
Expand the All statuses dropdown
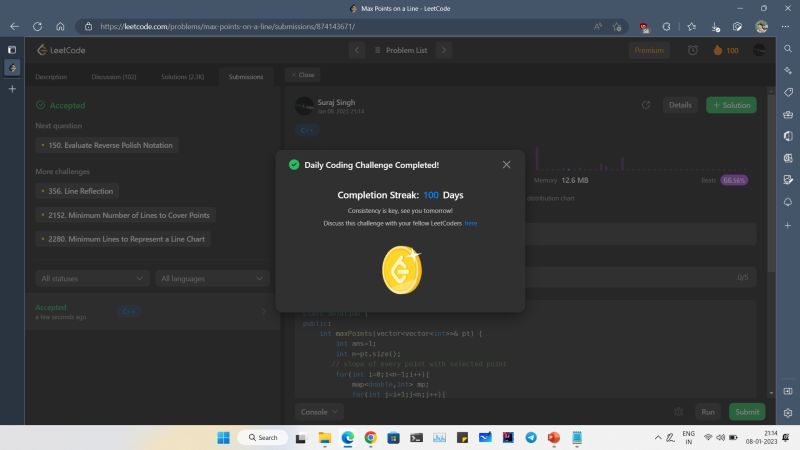(x=91, y=278)
